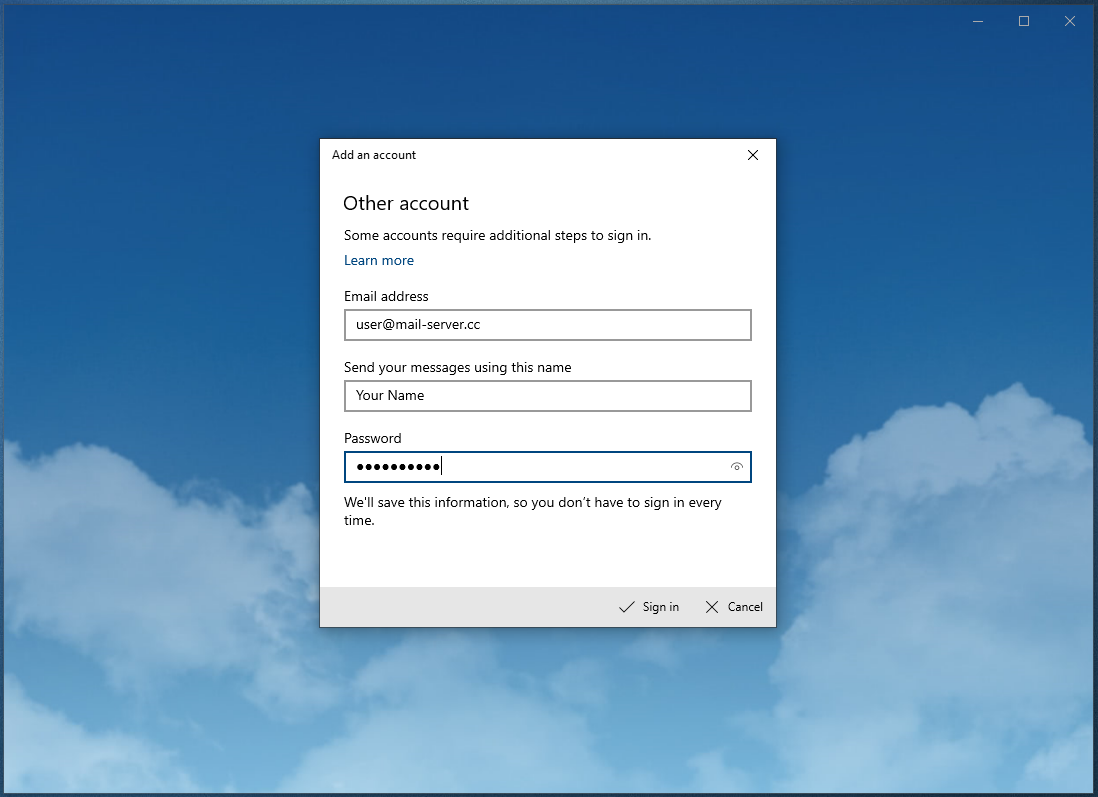Focus the Email address input field

coord(547,325)
